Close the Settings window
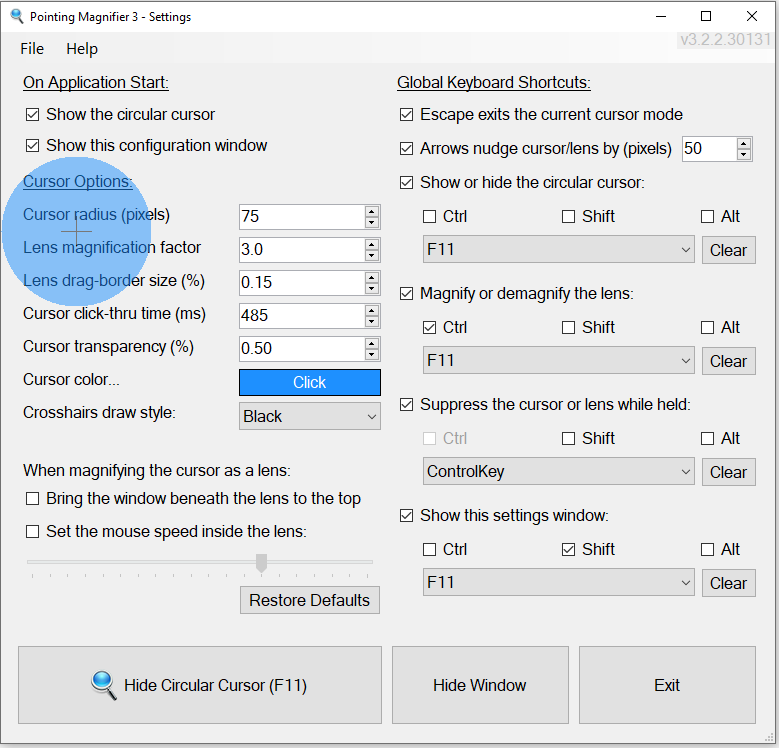779x748 pixels. (x=752, y=16)
